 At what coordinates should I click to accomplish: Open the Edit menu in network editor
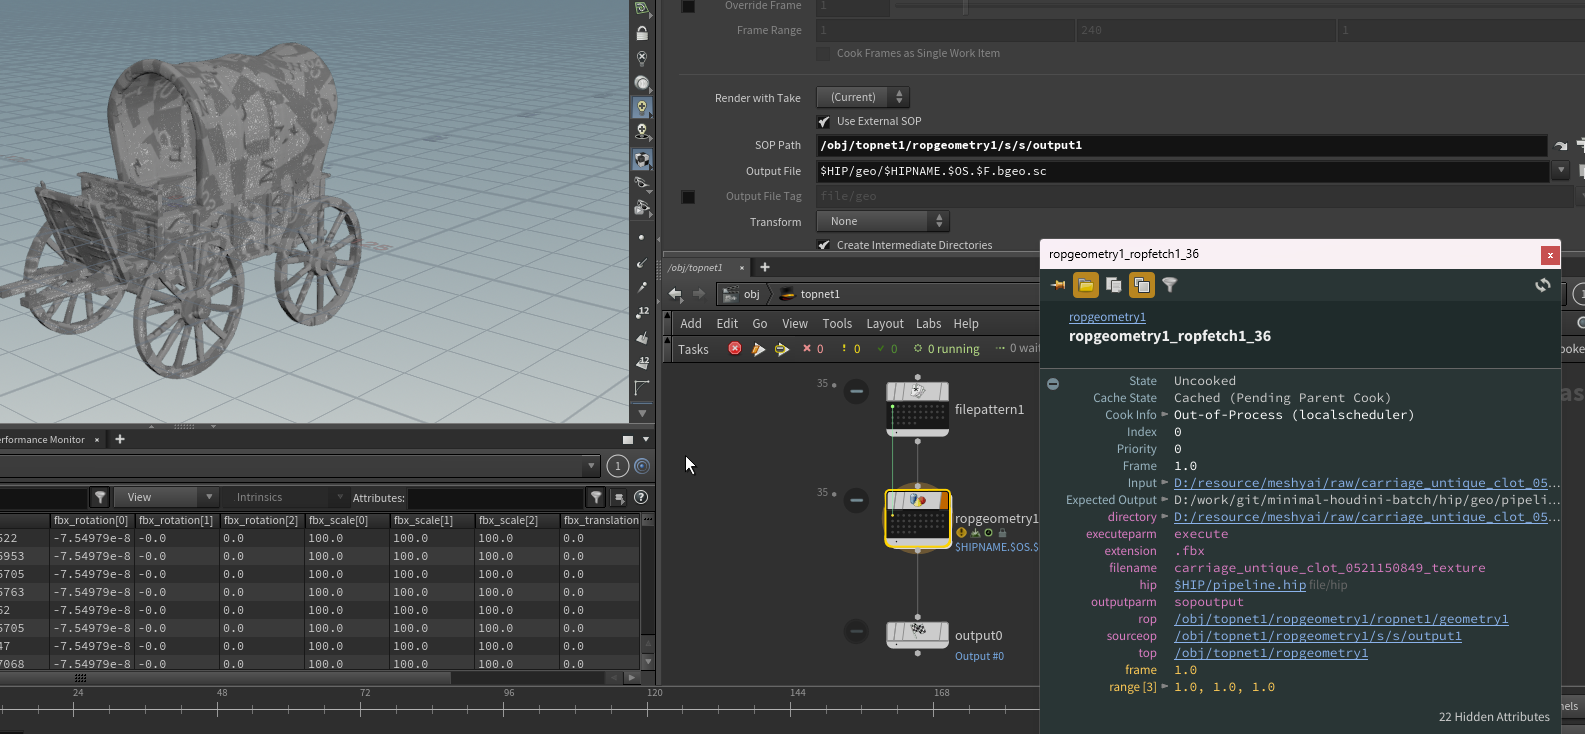727,324
